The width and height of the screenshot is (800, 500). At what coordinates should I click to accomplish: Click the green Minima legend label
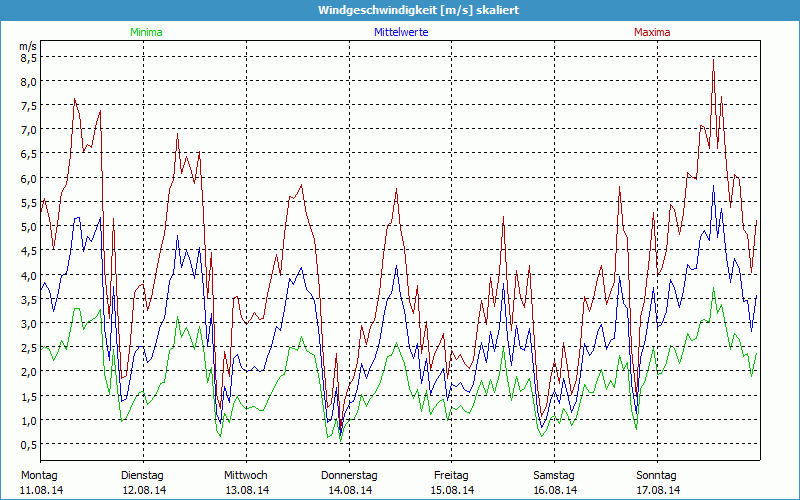(146, 32)
